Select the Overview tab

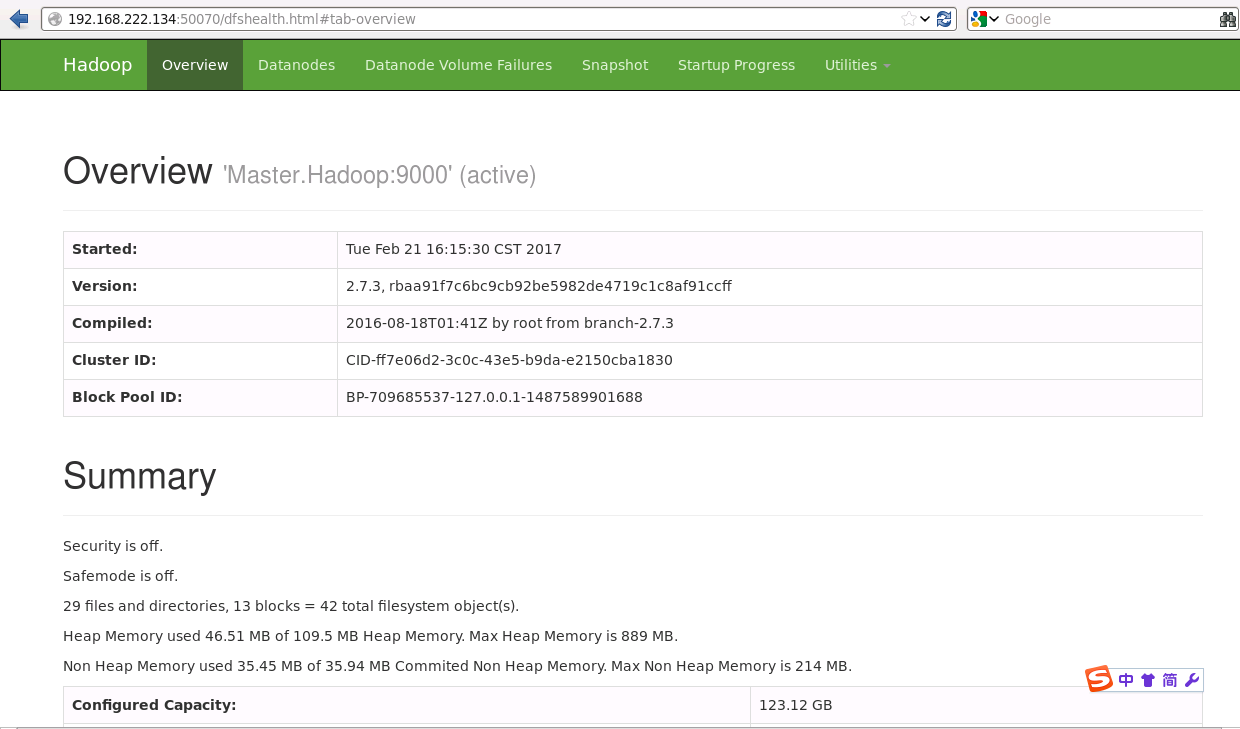(195, 65)
